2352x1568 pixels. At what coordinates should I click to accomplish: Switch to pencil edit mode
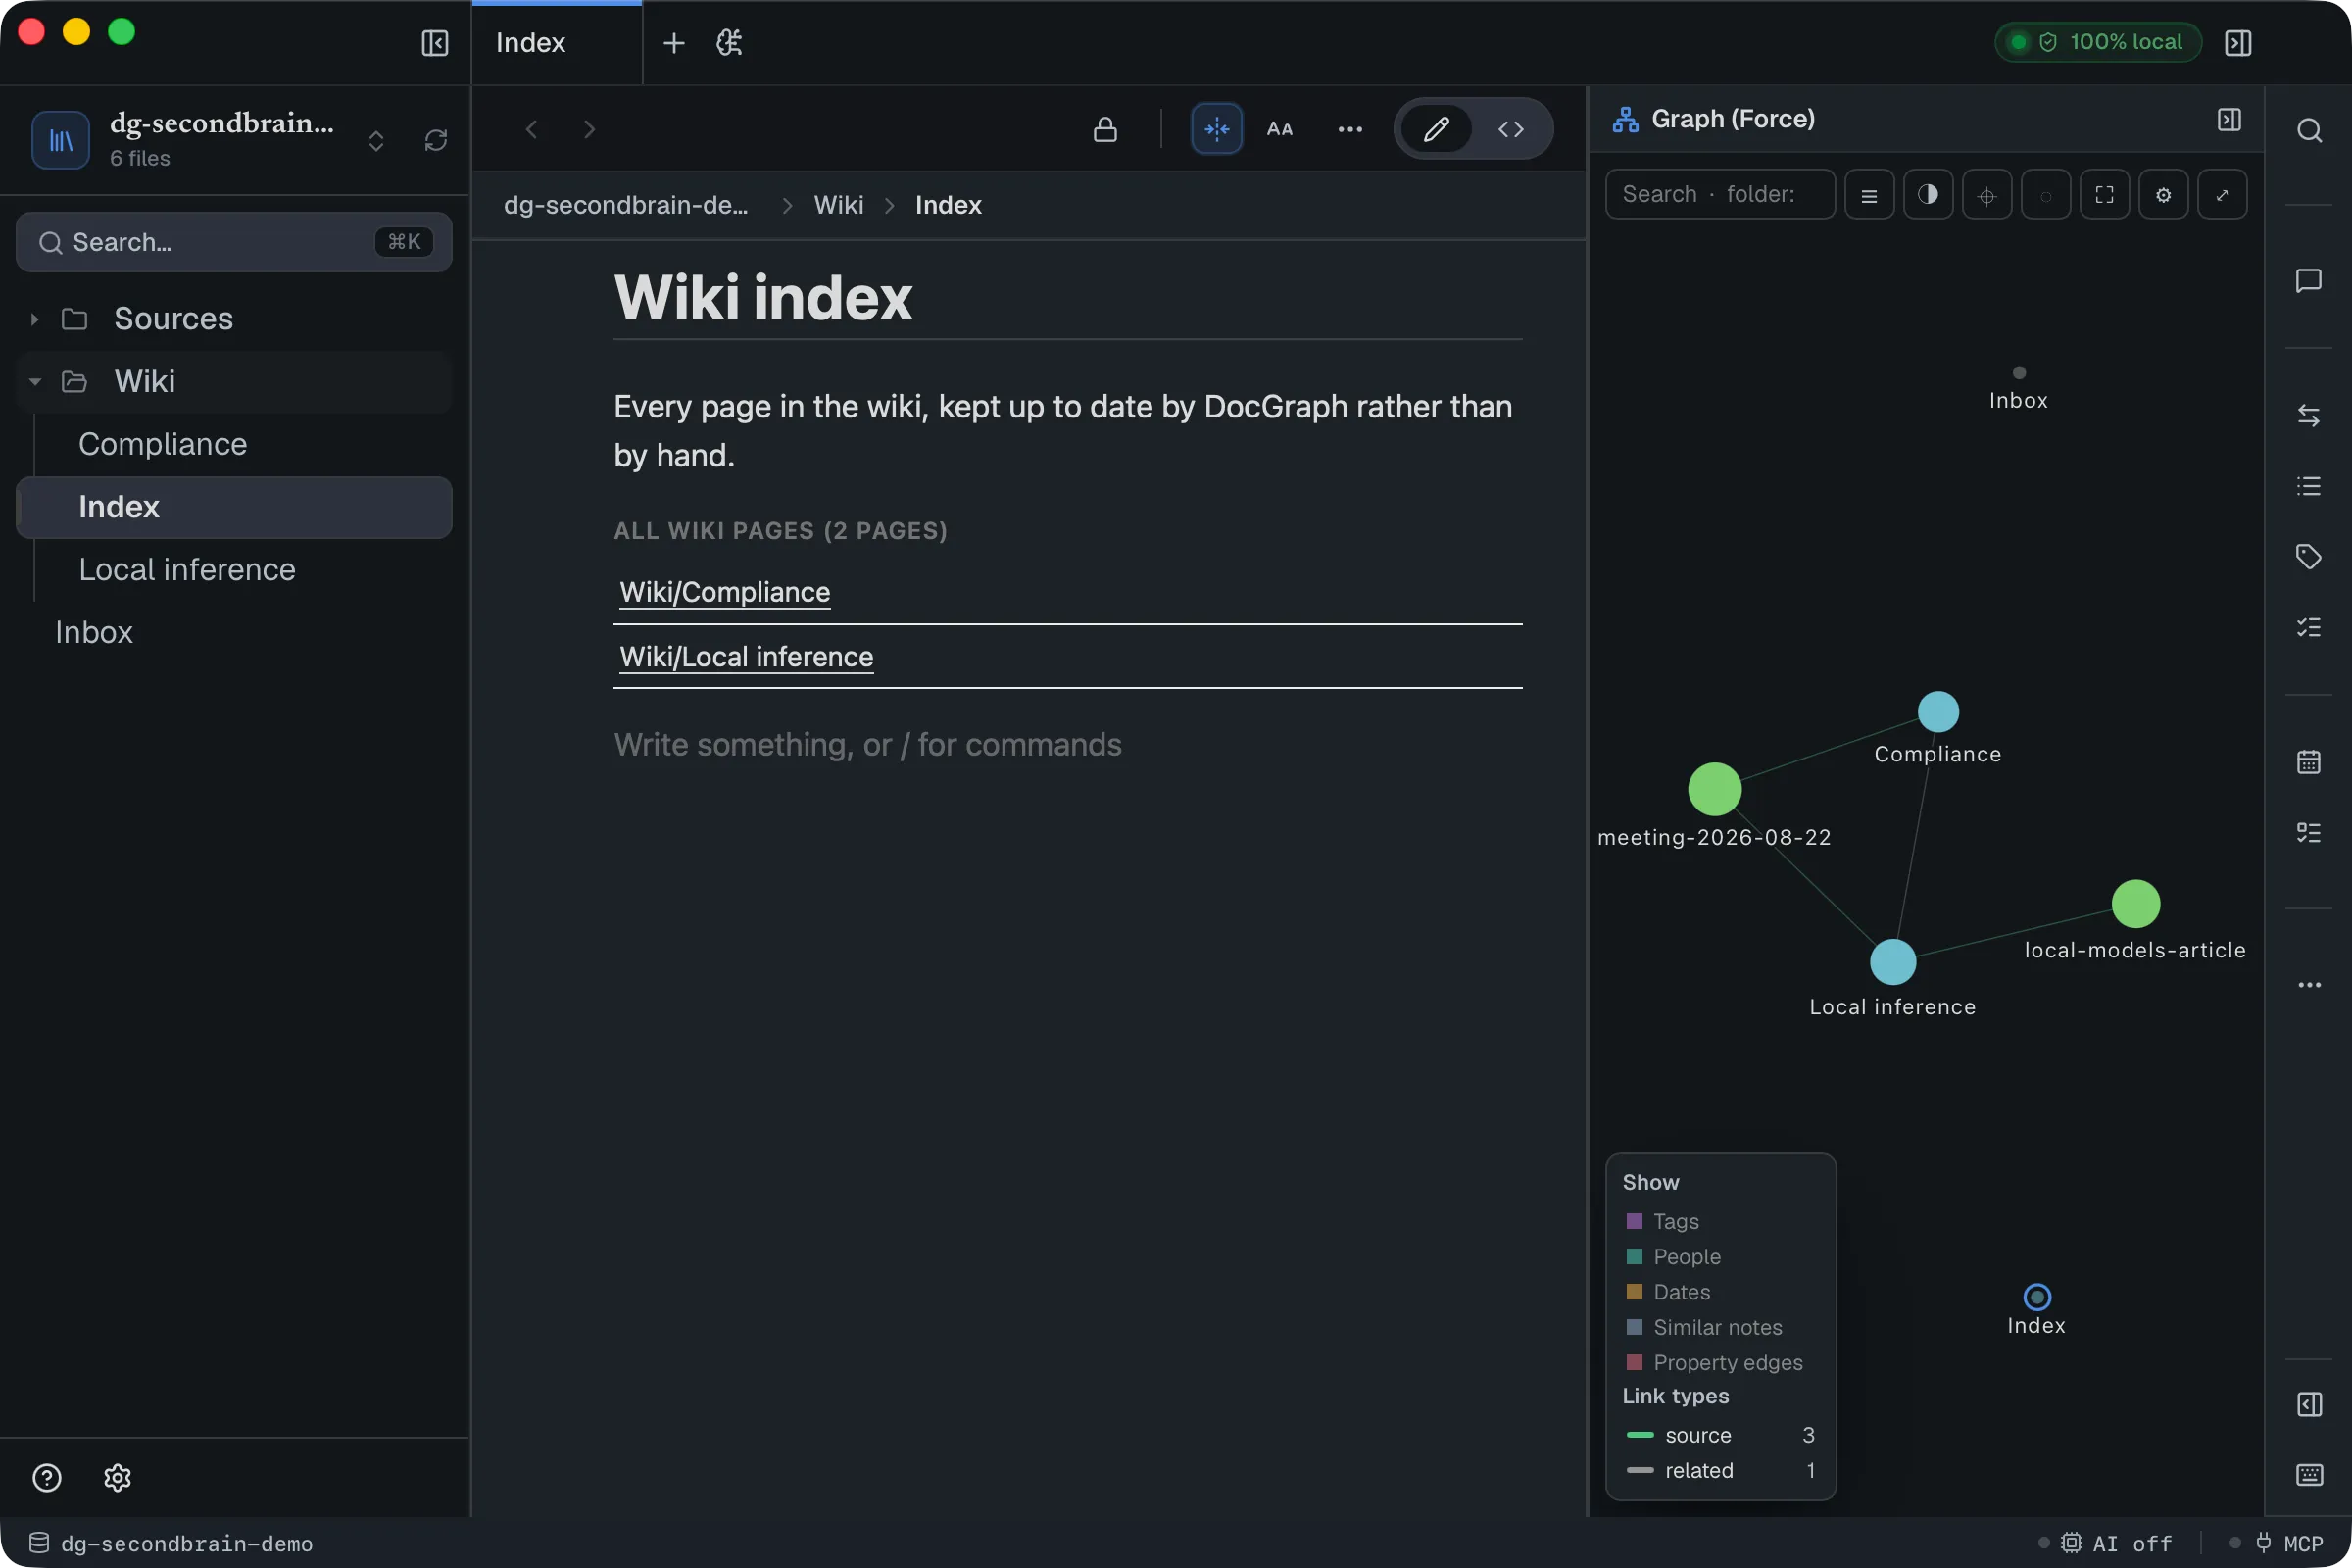tap(1436, 129)
